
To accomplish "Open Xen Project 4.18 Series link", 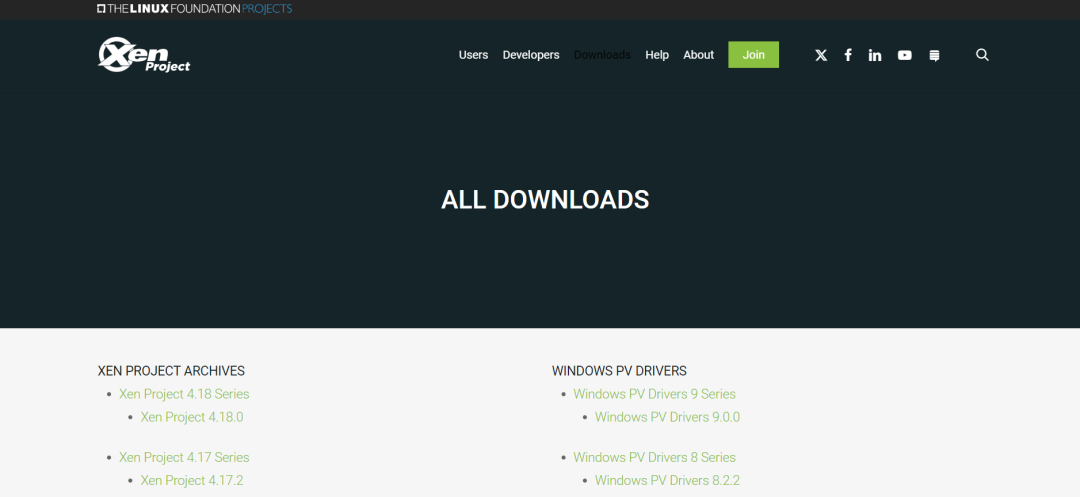I will click(184, 394).
